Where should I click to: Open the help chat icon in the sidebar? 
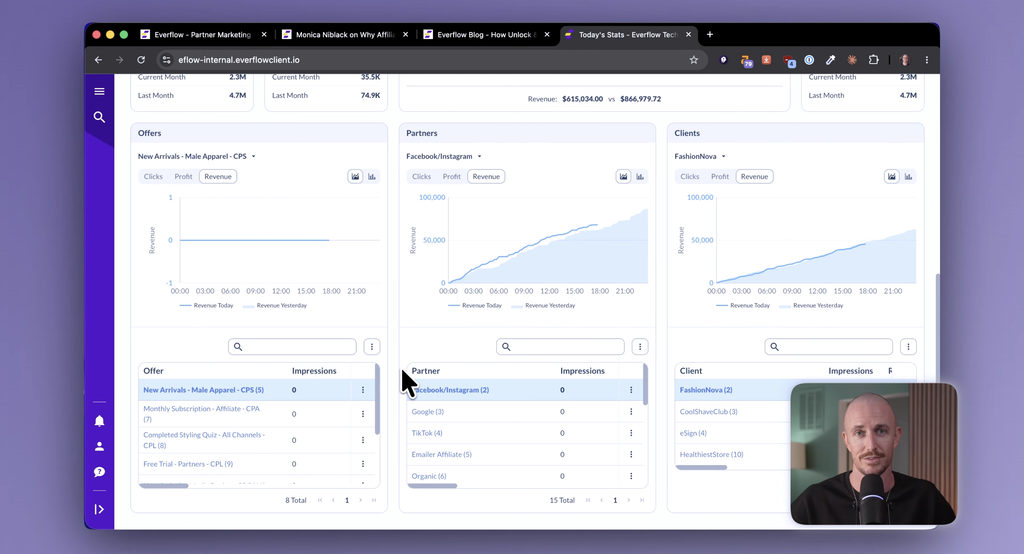click(x=99, y=472)
